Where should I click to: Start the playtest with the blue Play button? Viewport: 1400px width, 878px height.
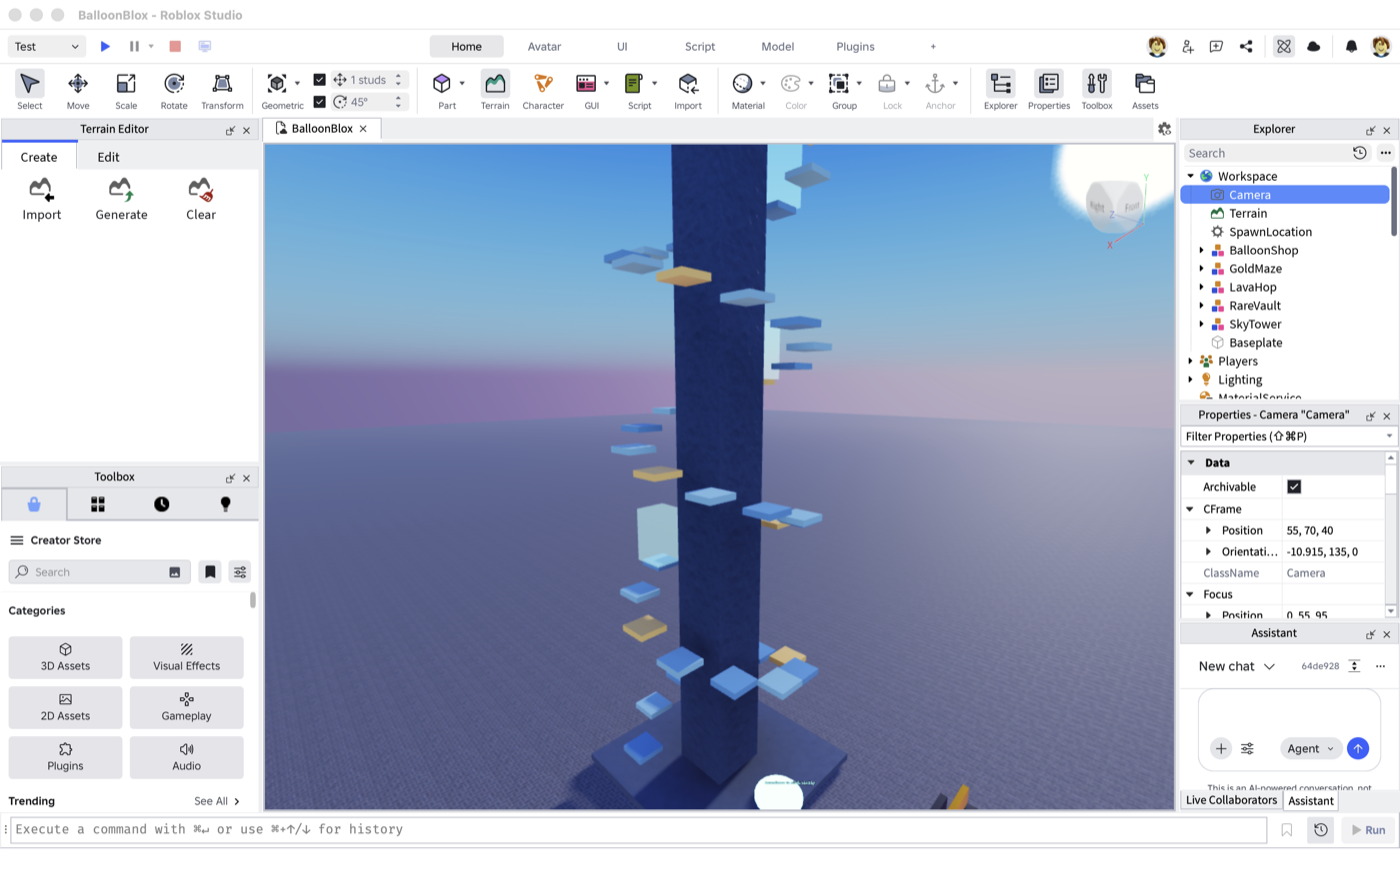pyautogui.click(x=105, y=46)
